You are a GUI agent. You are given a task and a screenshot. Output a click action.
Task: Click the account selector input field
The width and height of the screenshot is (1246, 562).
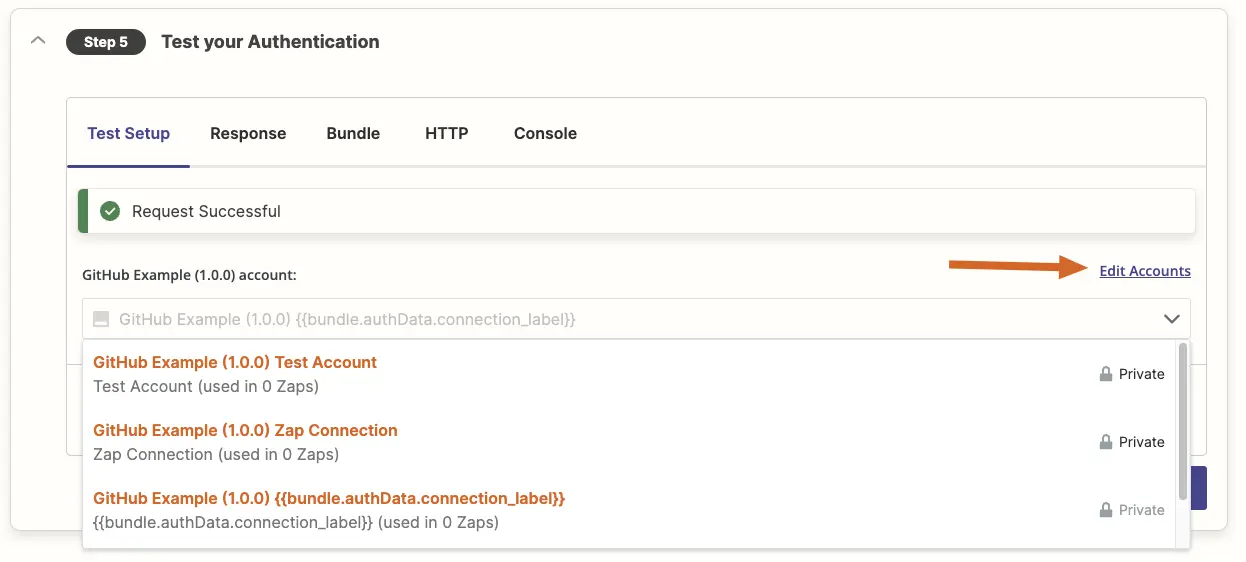(636, 319)
